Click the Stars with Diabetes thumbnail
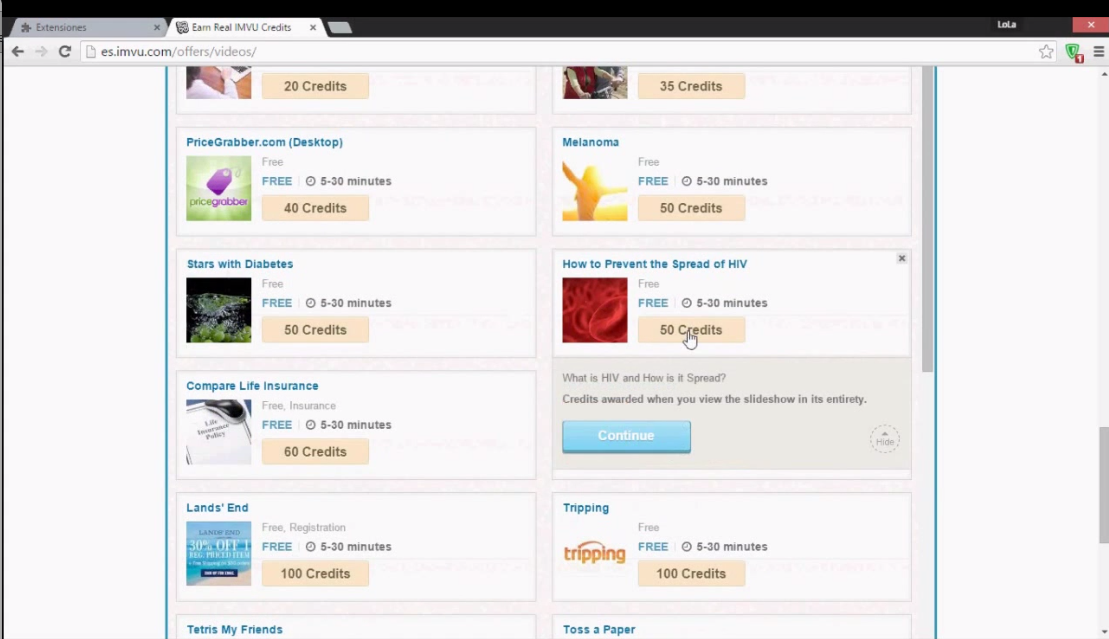The height and width of the screenshot is (639, 1109). [x=219, y=310]
